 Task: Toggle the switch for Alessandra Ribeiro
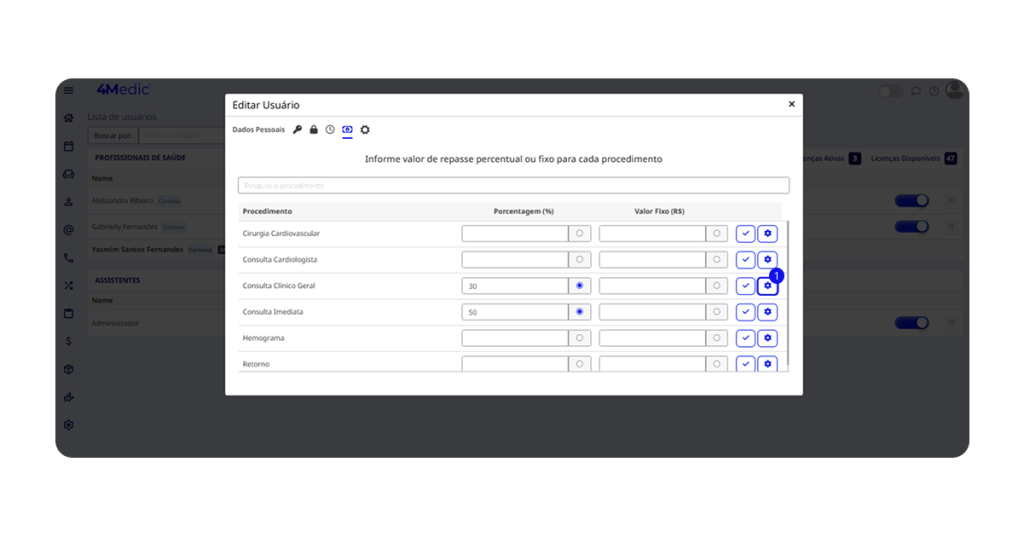pos(911,201)
